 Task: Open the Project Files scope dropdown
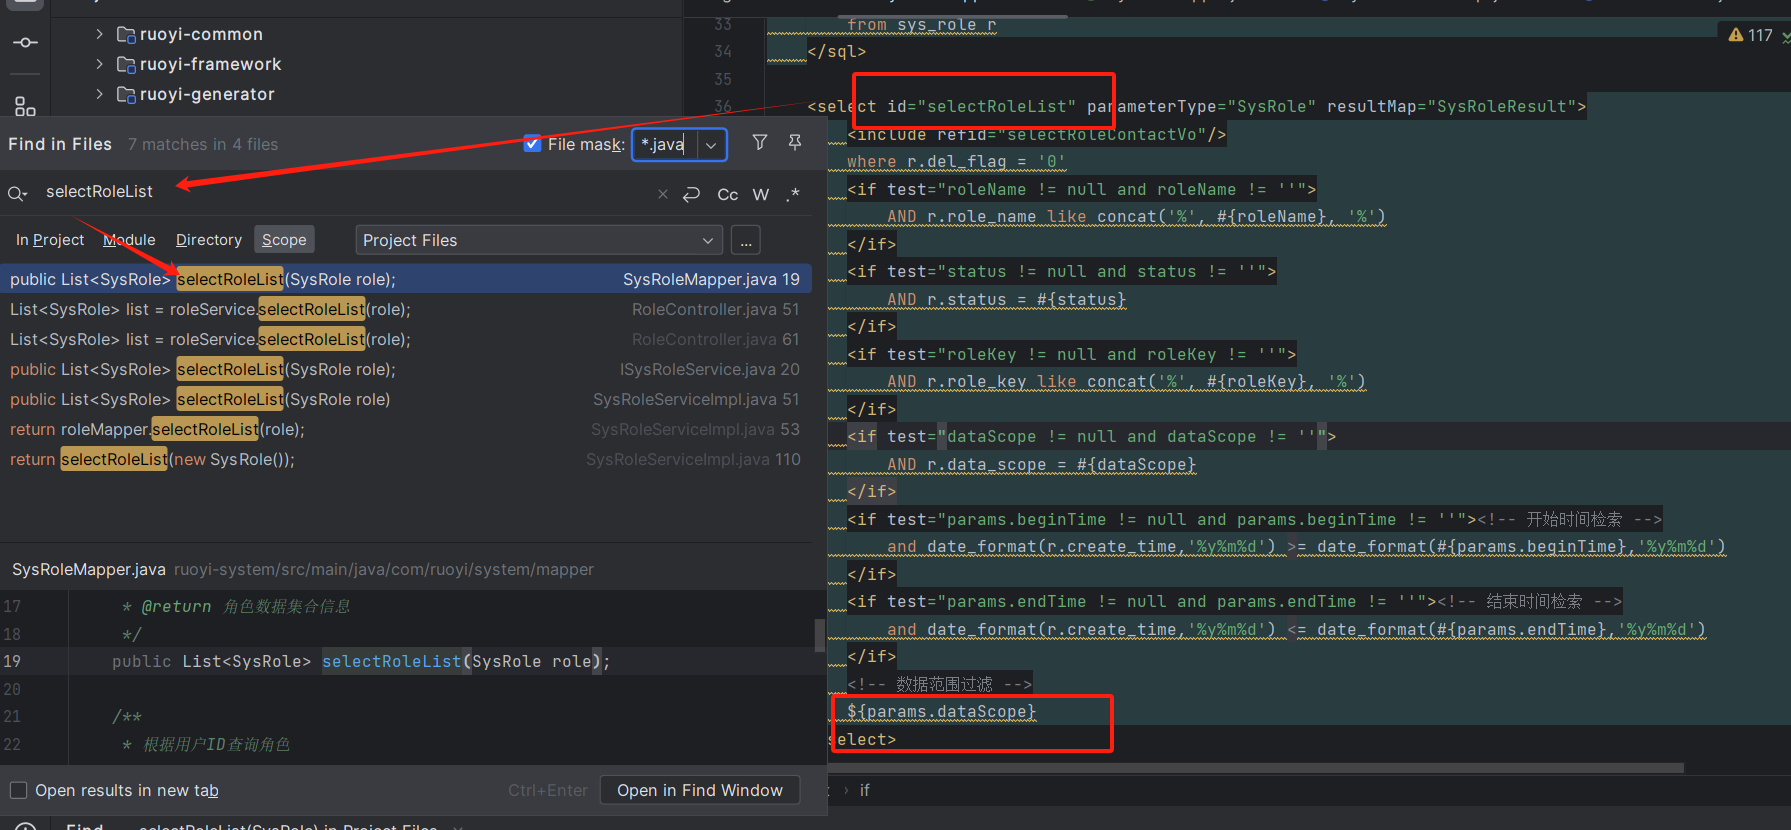click(x=539, y=240)
